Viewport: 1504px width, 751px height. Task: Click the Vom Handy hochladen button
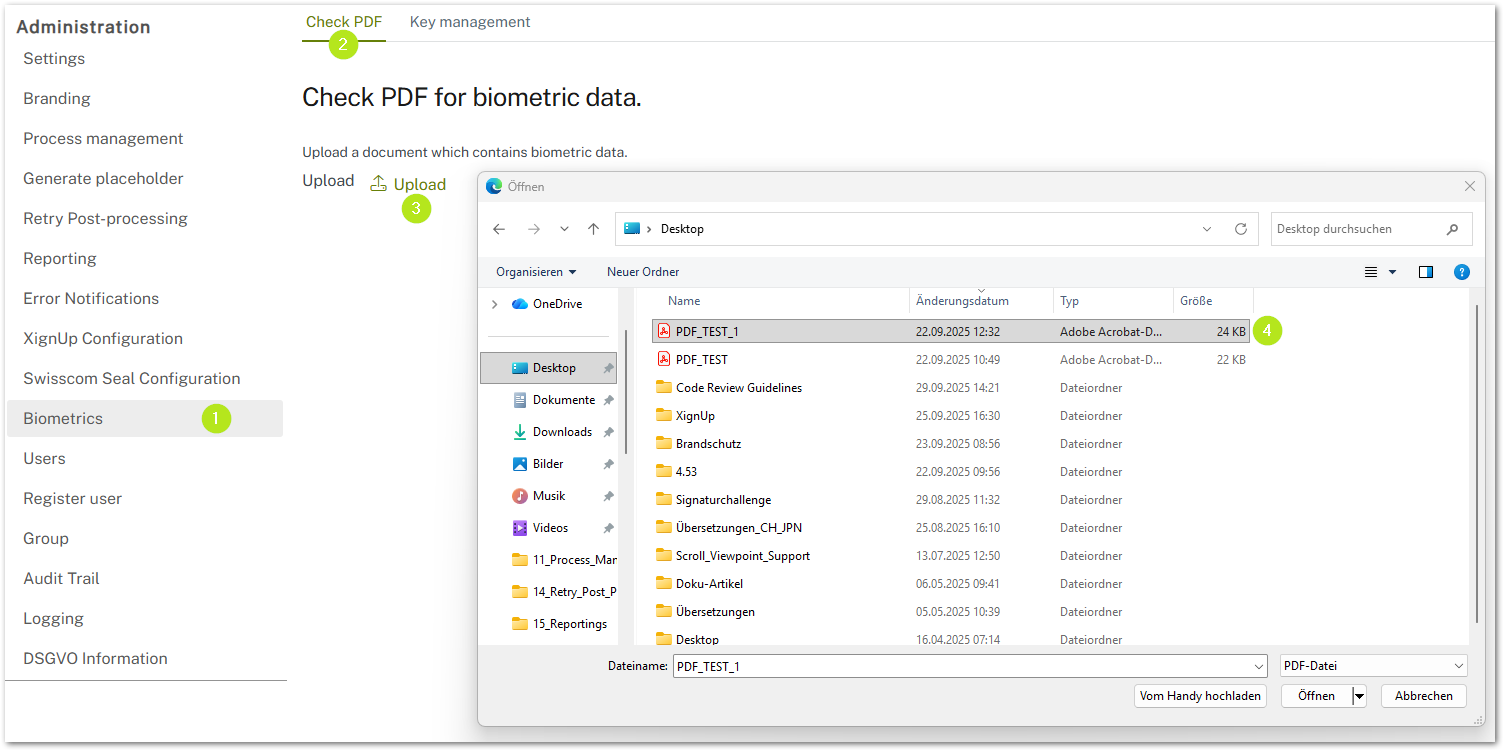[x=1200, y=696]
